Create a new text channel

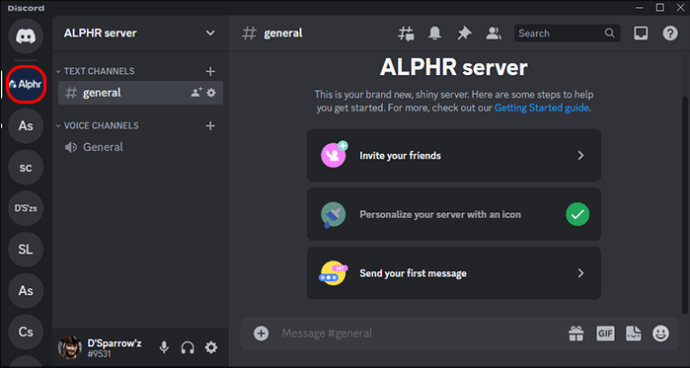pos(210,71)
